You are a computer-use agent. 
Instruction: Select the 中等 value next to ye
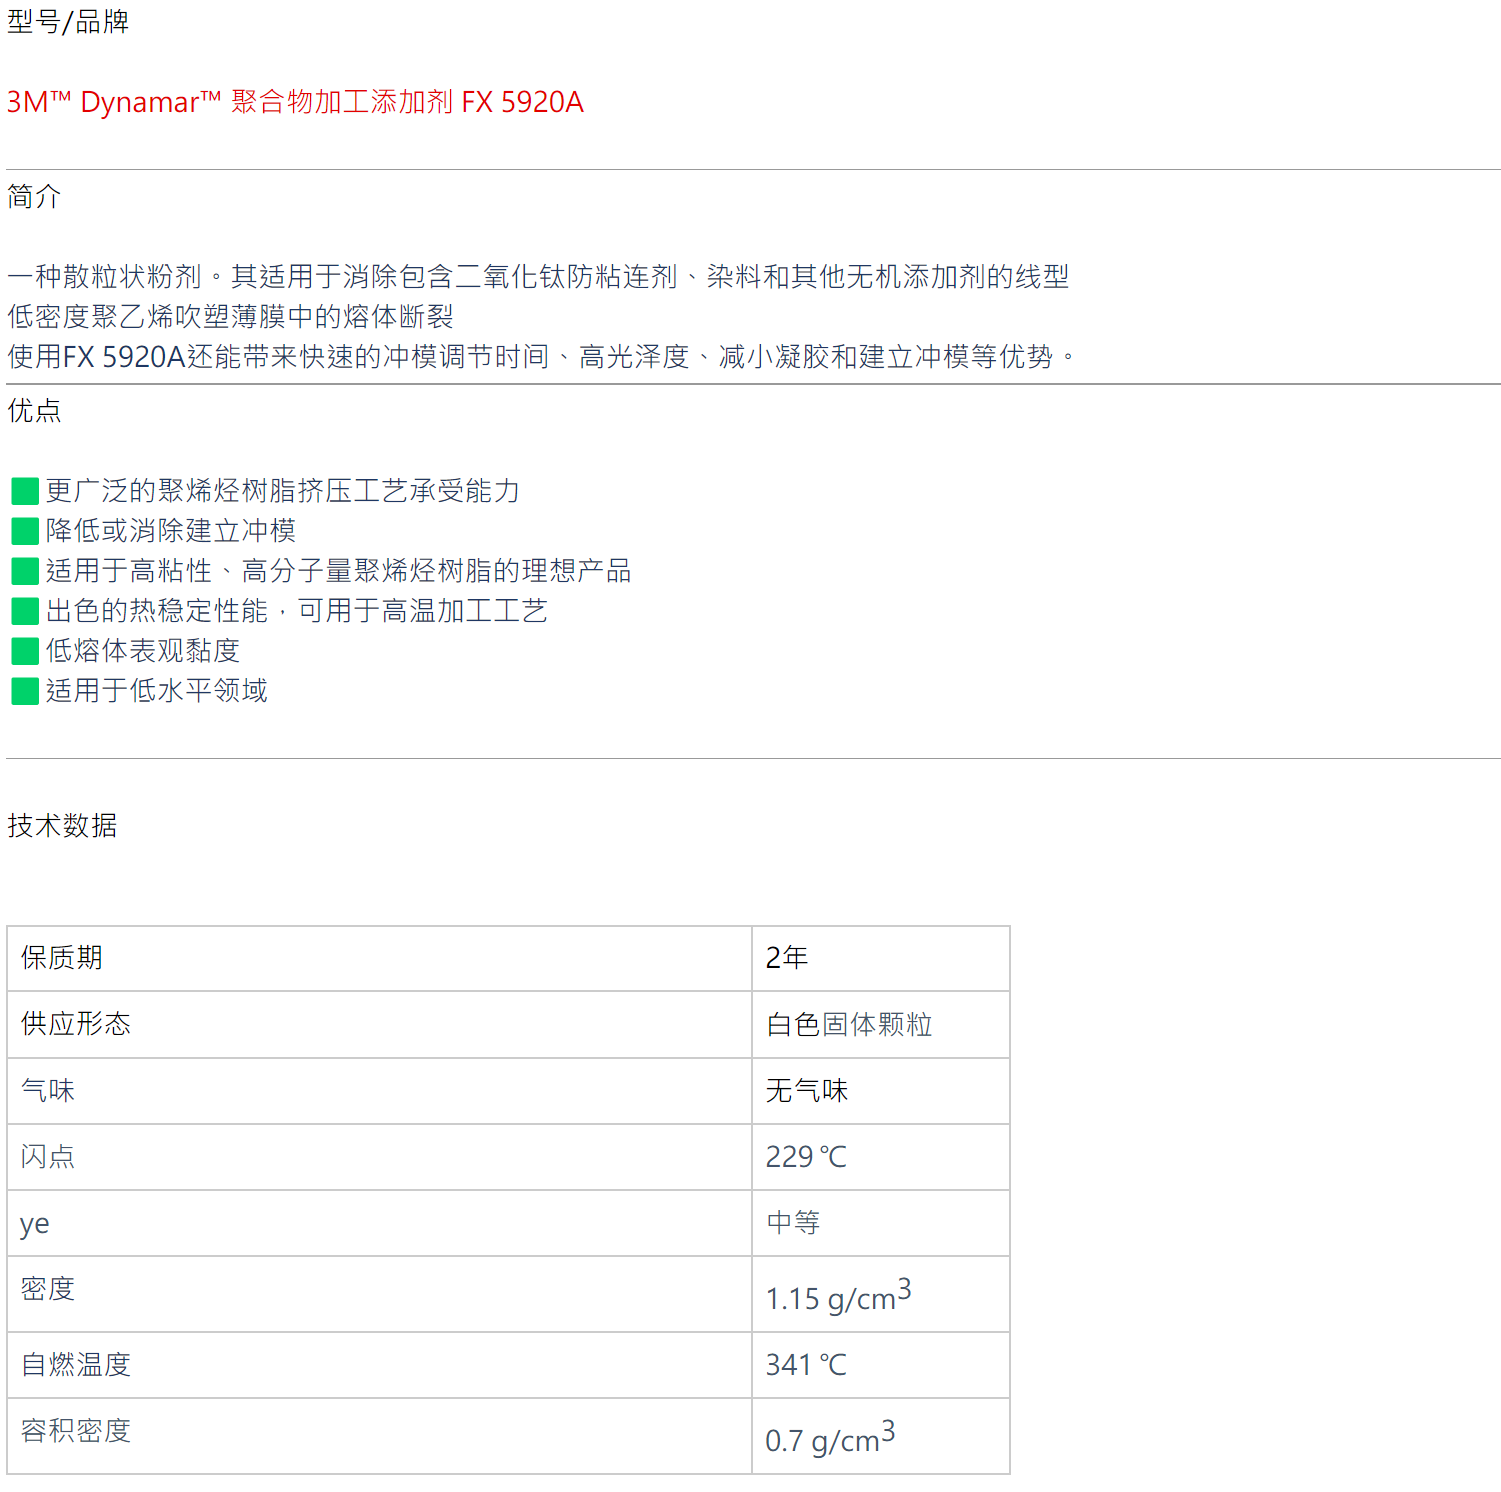coord(793,1222)
